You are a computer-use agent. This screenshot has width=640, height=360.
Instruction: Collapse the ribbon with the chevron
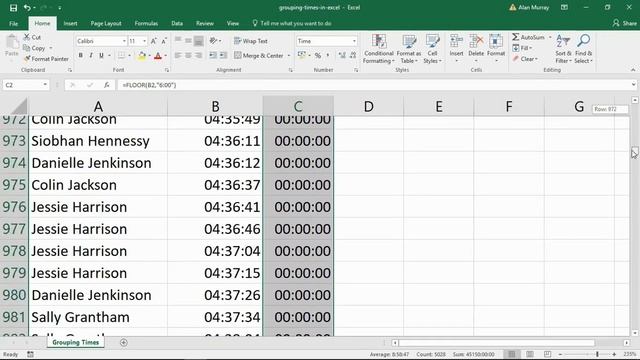point(633,70)
